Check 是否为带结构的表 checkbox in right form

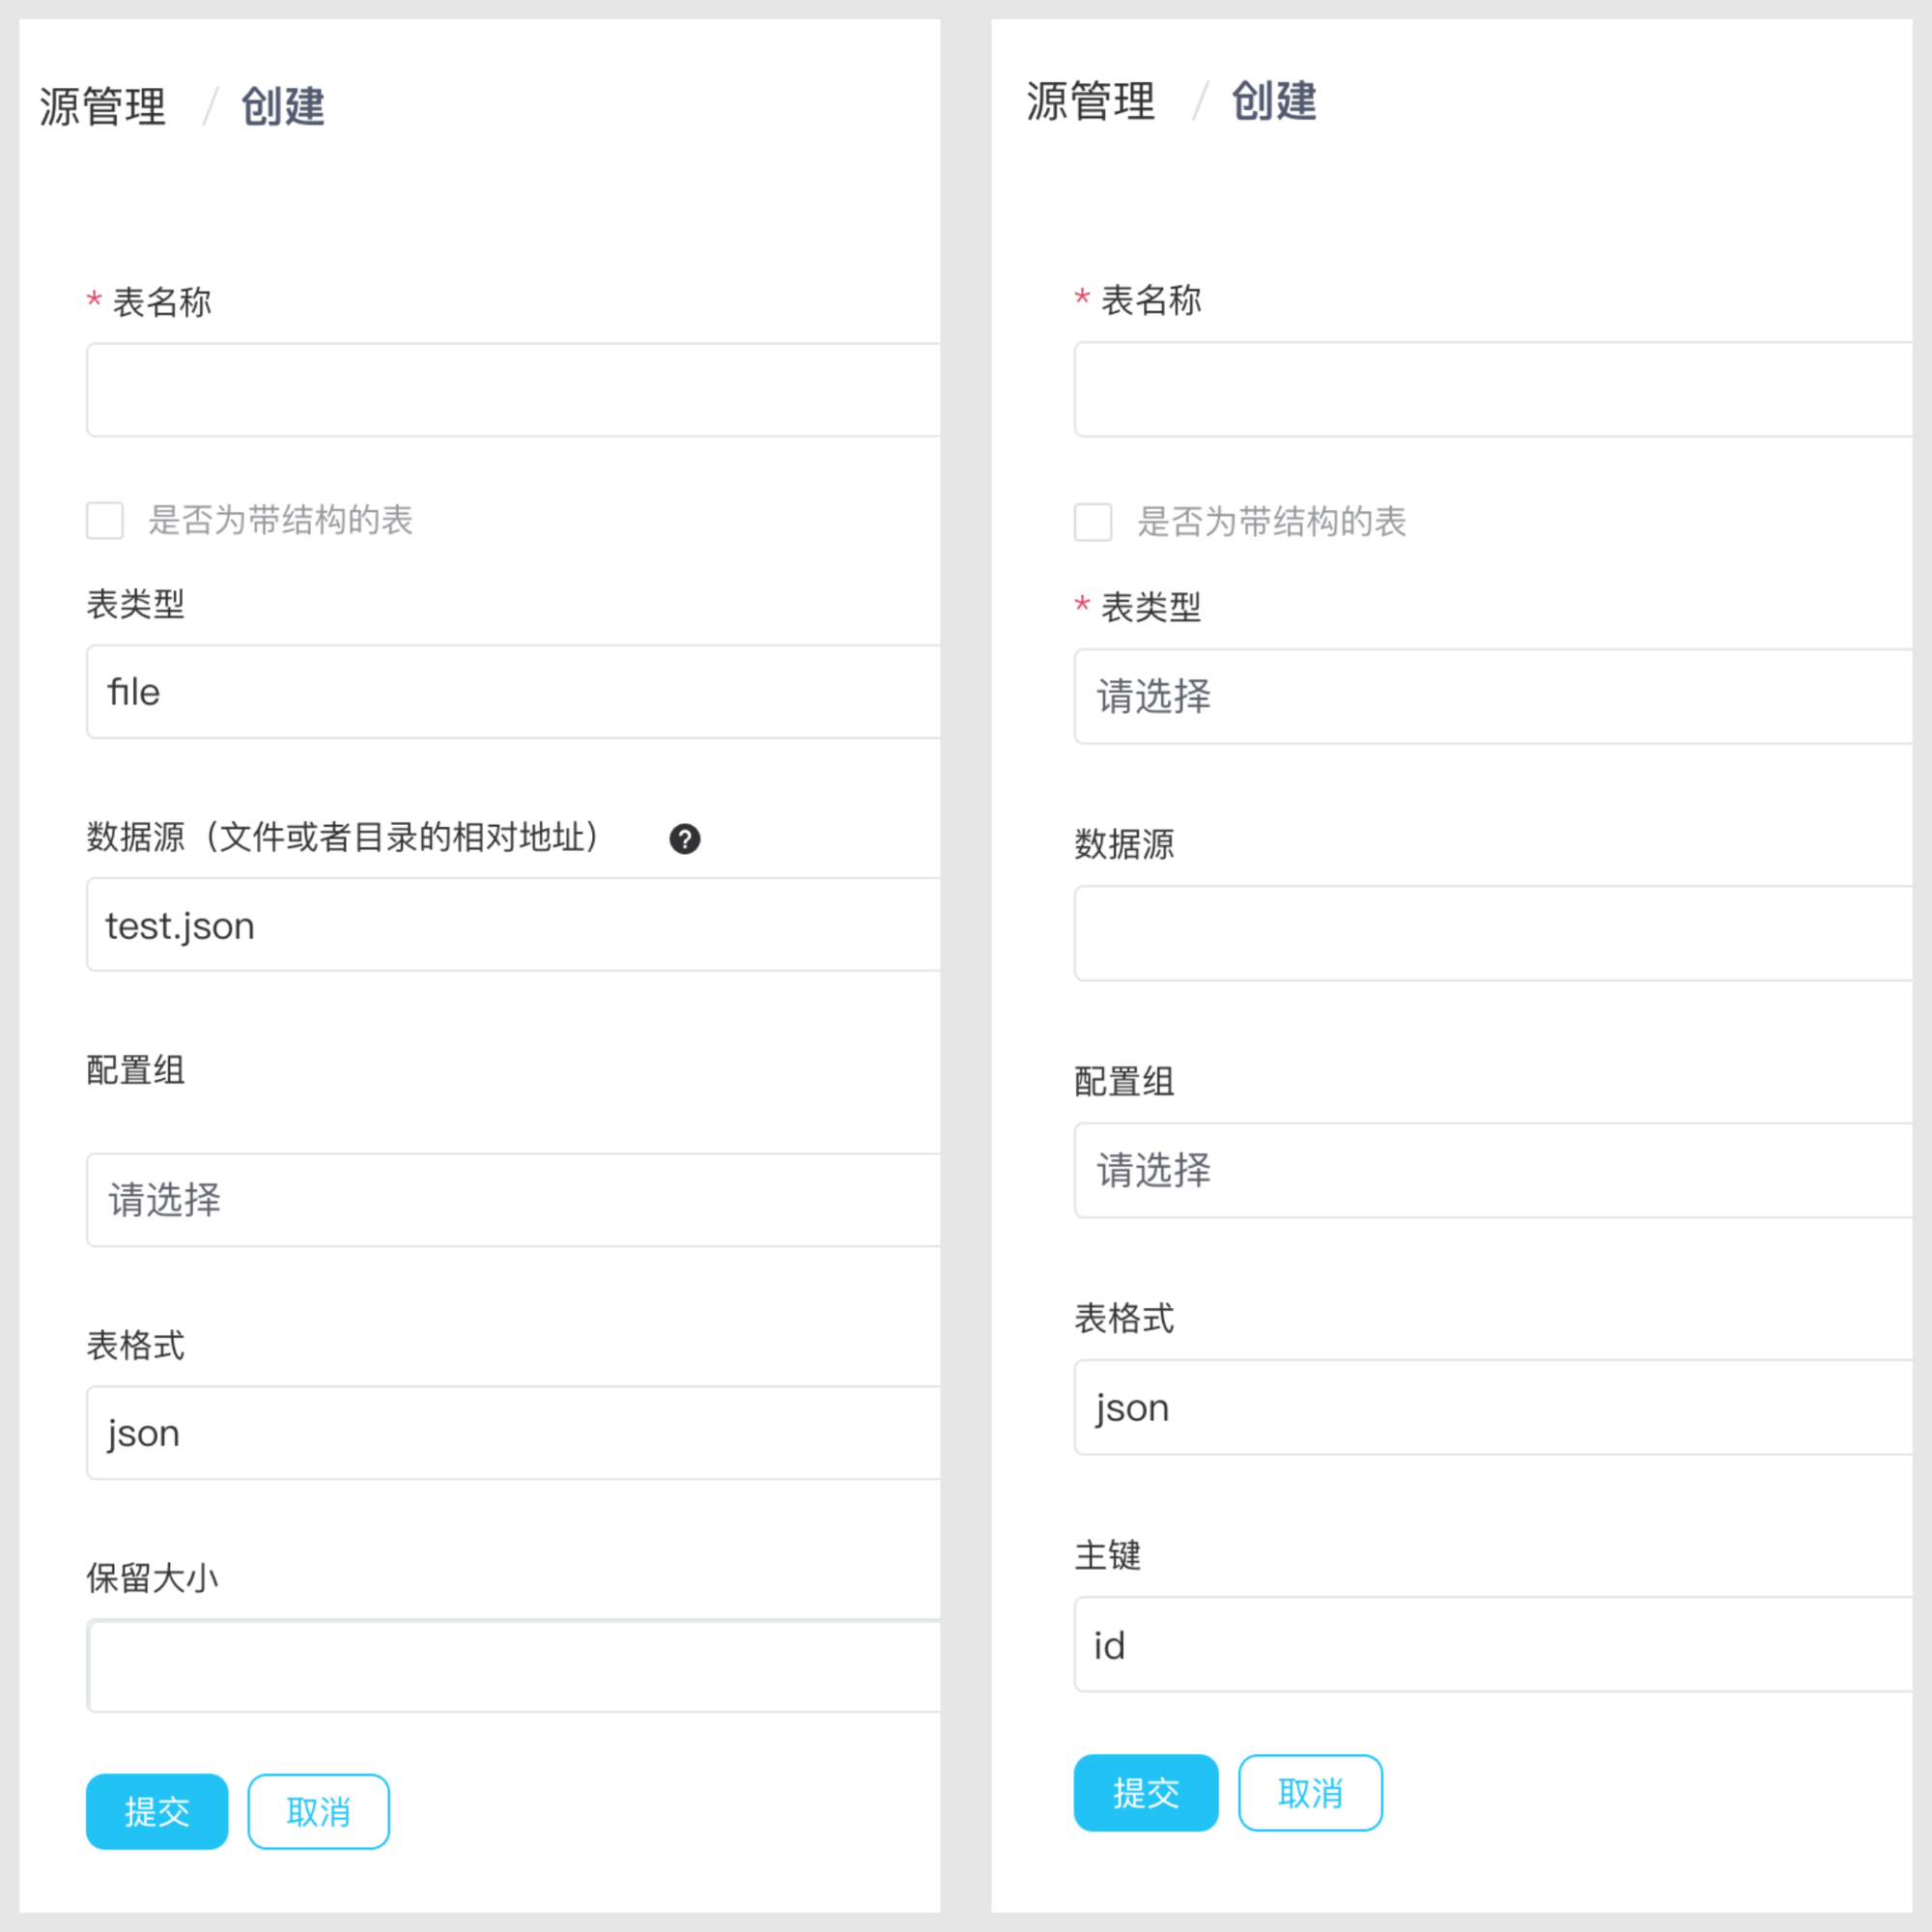pyautogui.click(x=1092, y=522)
